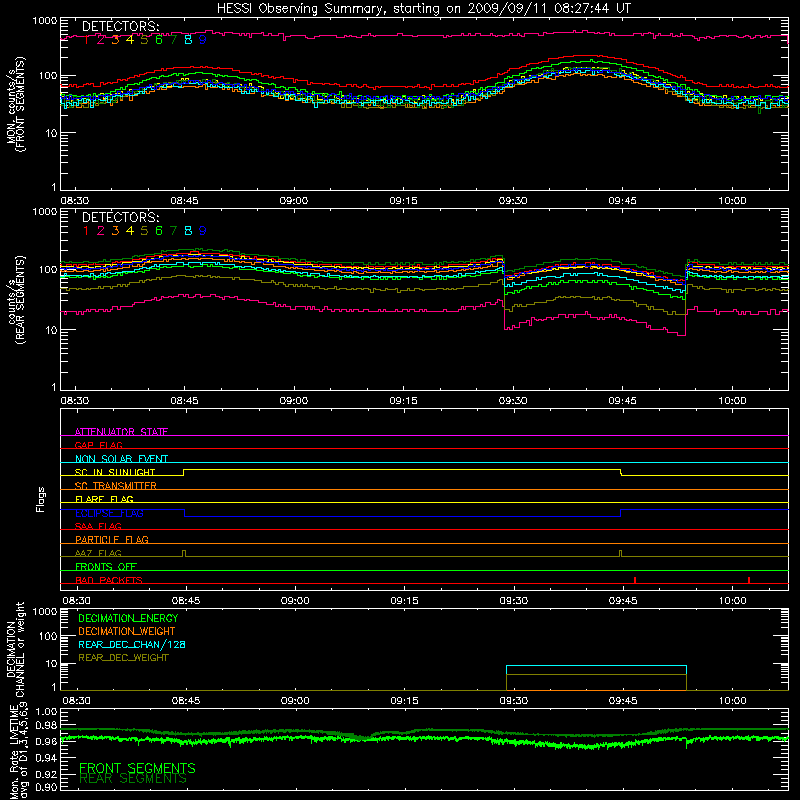800x800 pixels.
Task: Click detector number 6 in front segments legend
Action: 159,40
